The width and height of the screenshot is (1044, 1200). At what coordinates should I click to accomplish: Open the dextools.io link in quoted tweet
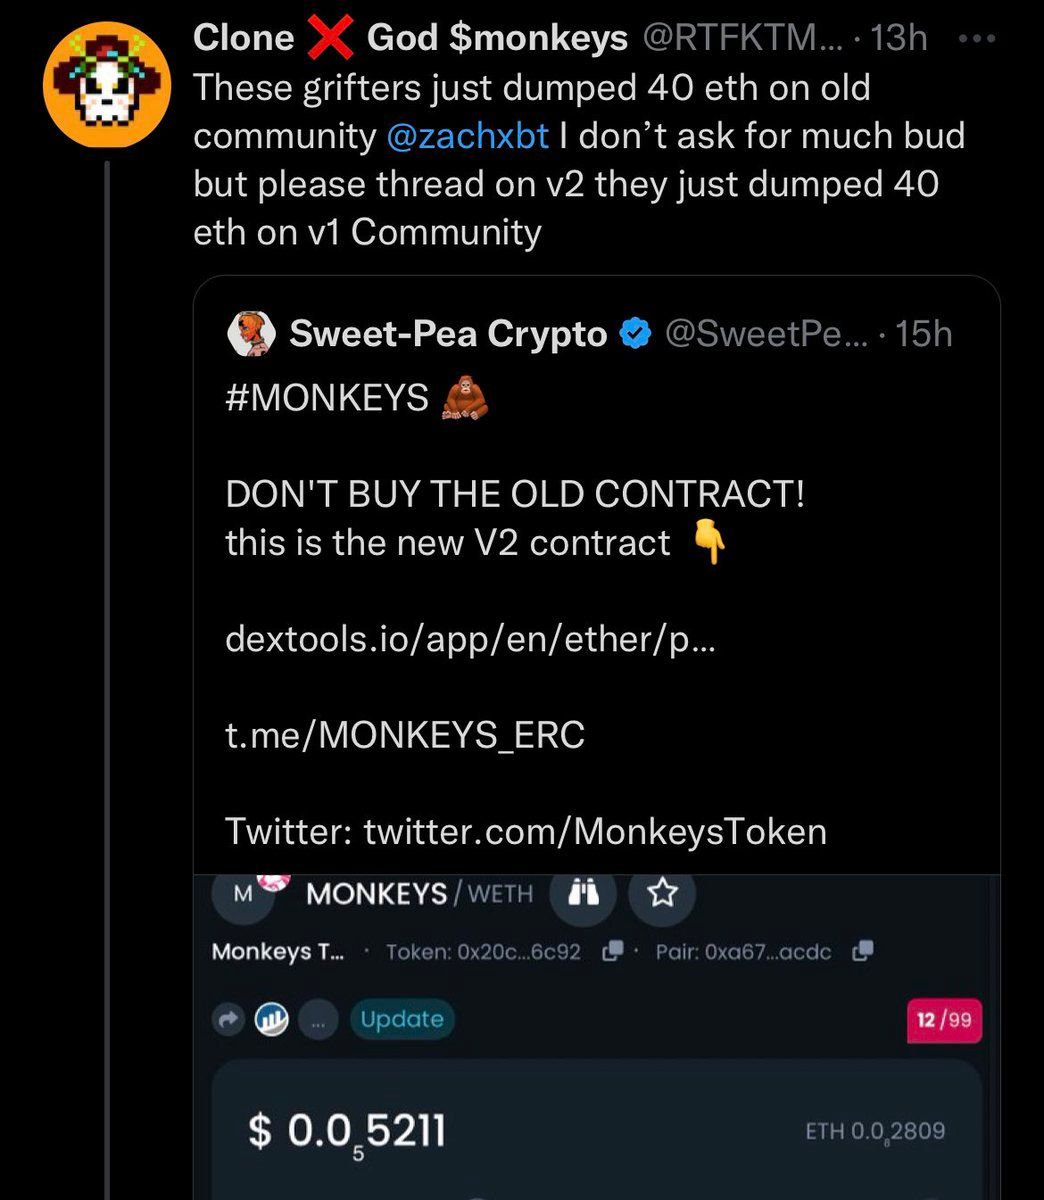click(x=470, y=638)
